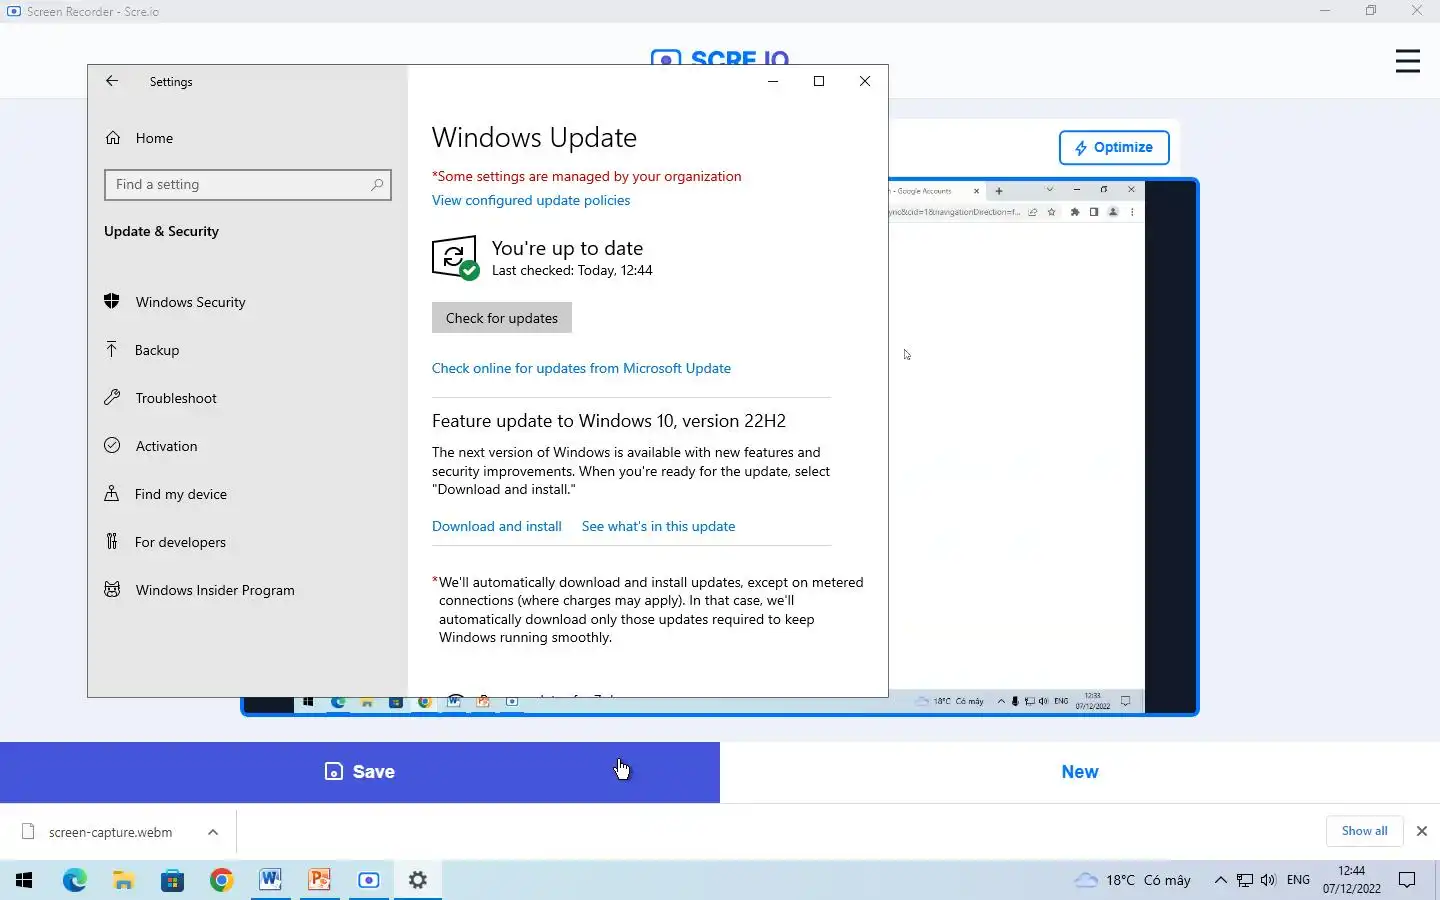This screenshot has width=1440, height=900.
Task: Open screen-capture.webm download item
Action: (x=110, y=832)
